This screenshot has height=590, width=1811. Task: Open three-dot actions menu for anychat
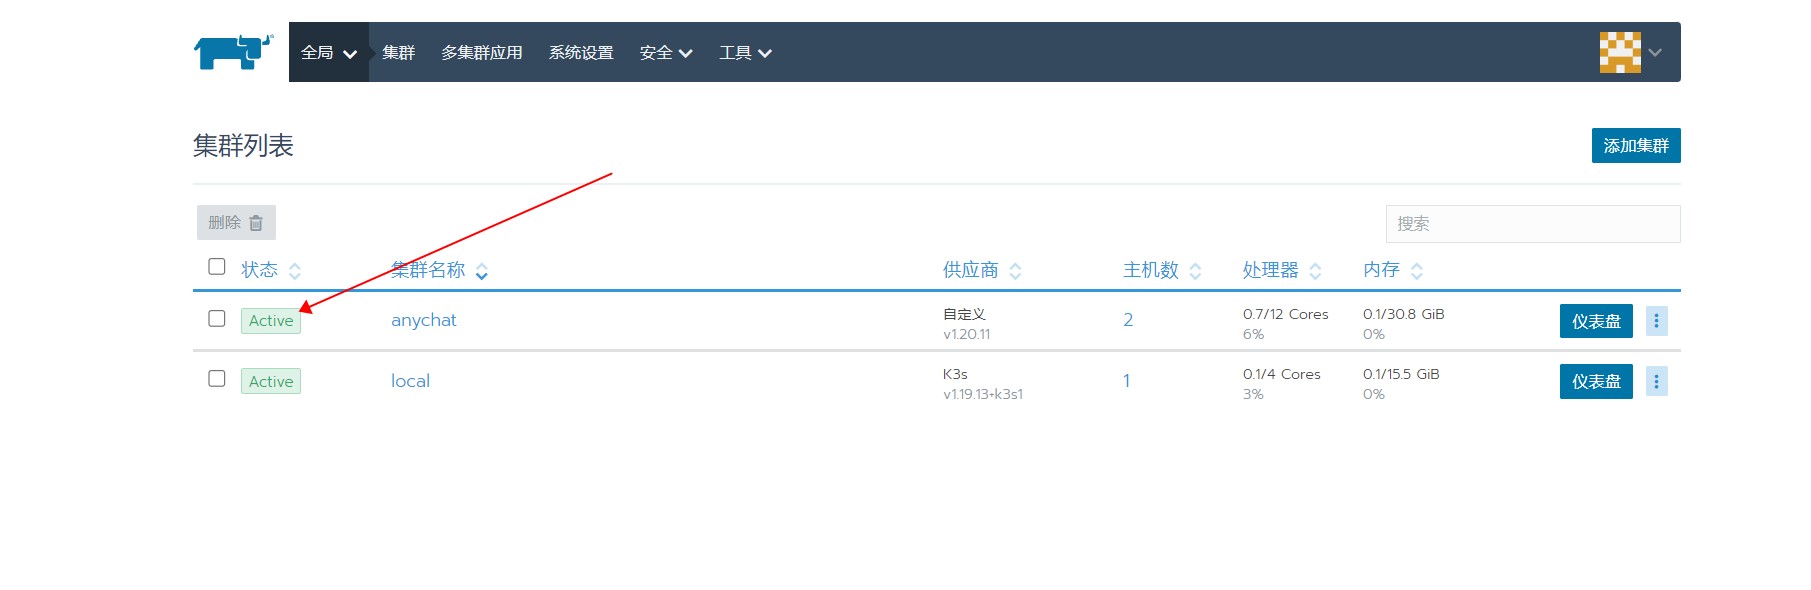pos(1656,321)
